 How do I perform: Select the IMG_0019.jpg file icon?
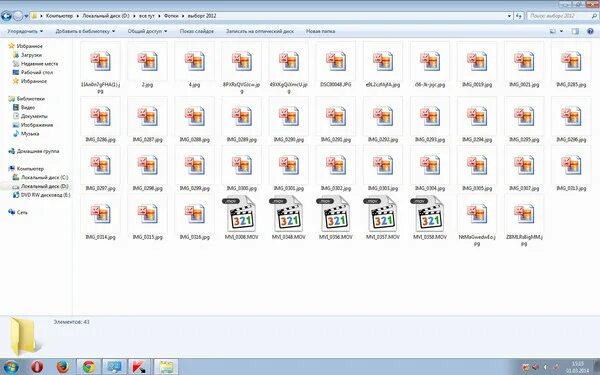pyautogui.click(x=477, y=61)
